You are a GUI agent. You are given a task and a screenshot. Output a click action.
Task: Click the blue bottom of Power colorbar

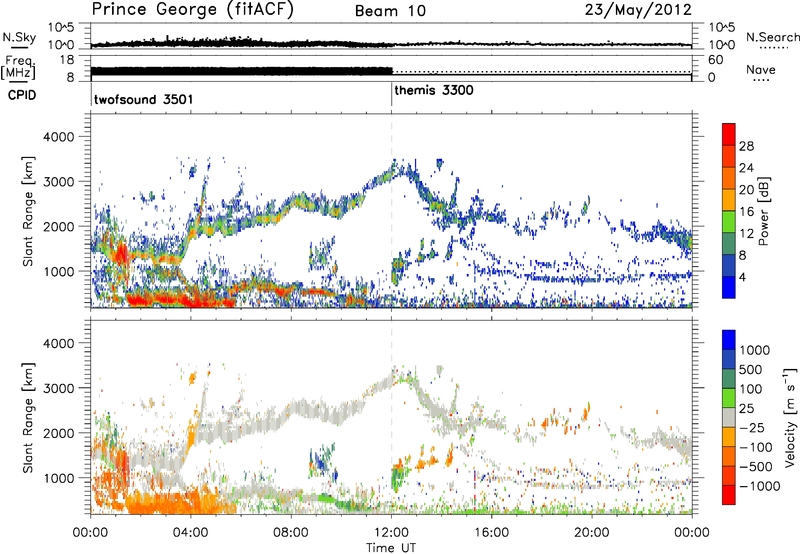pyautogui.click(x=729, y=287)
